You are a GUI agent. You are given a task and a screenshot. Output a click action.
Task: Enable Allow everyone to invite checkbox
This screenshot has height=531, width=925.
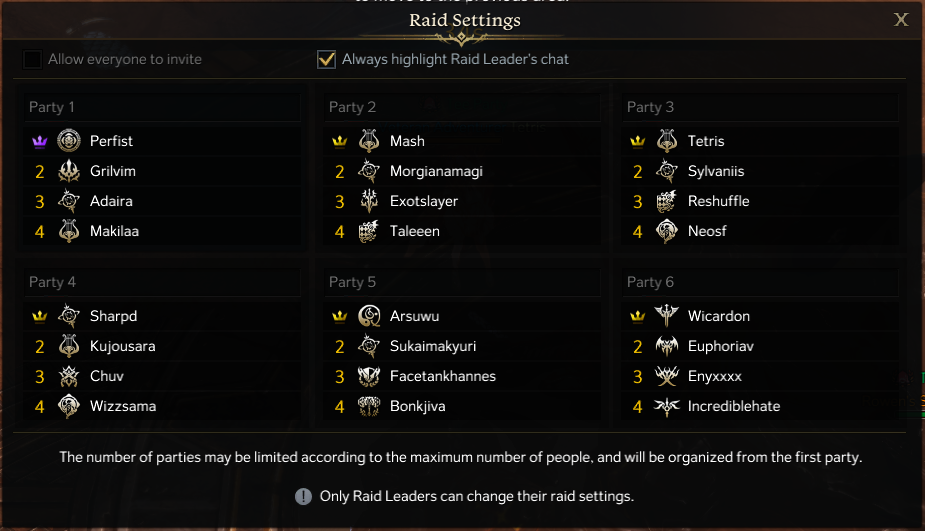[x=33, y=59]
